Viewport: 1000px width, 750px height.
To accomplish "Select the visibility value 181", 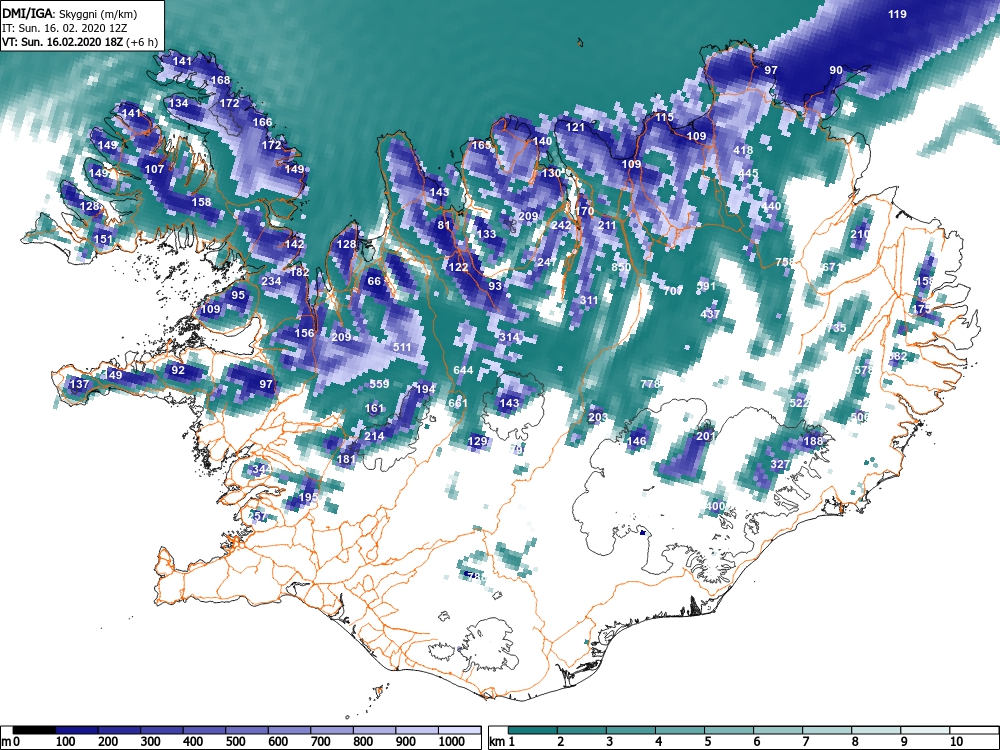I will click(346, 459).
